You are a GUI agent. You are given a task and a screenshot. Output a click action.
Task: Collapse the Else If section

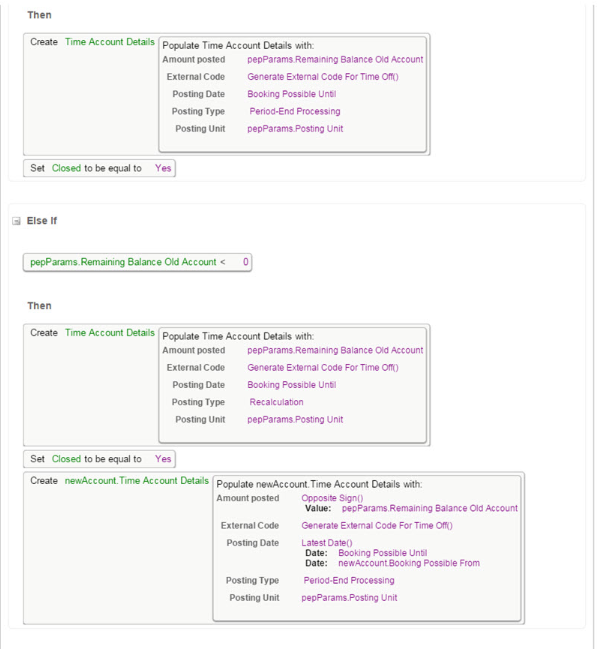coord(16,221)
